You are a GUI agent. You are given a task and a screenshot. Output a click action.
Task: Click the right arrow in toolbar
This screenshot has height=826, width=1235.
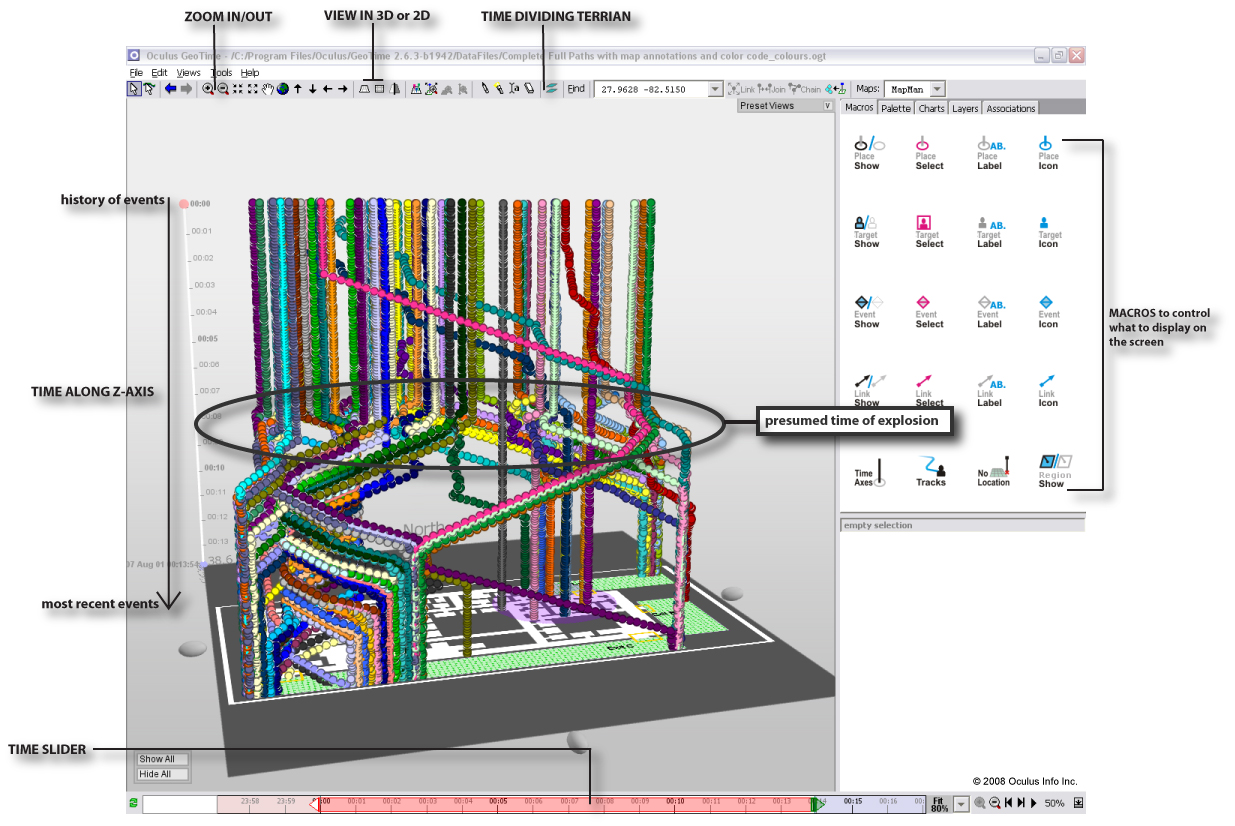point(343,88)
